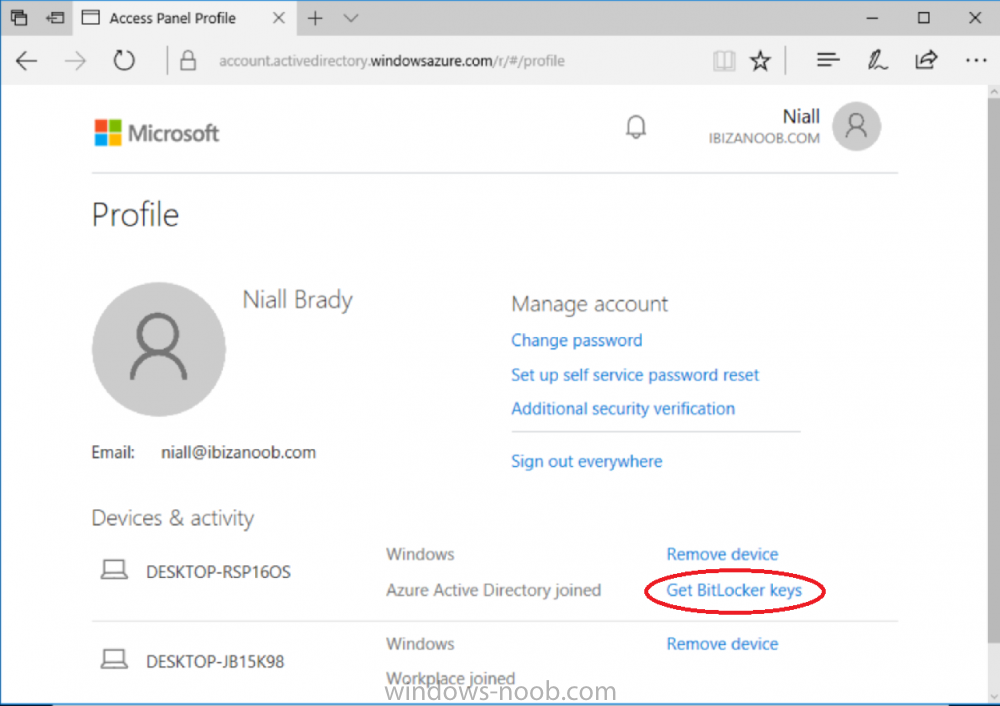Click the DESKTOP-JB15K98 laptop icon
Viewport: 1000px width, 706px height.
114,659
